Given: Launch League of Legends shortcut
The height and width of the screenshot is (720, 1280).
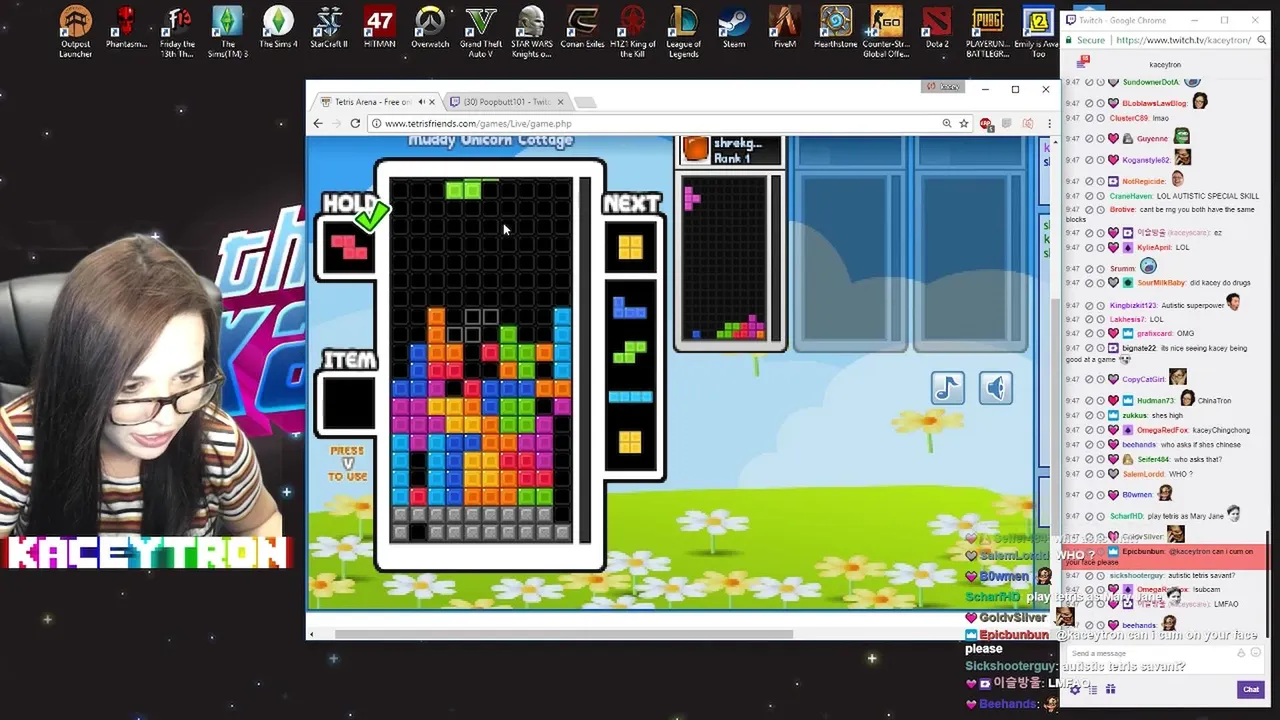Looking at the screenshot, I should point(684,32).
